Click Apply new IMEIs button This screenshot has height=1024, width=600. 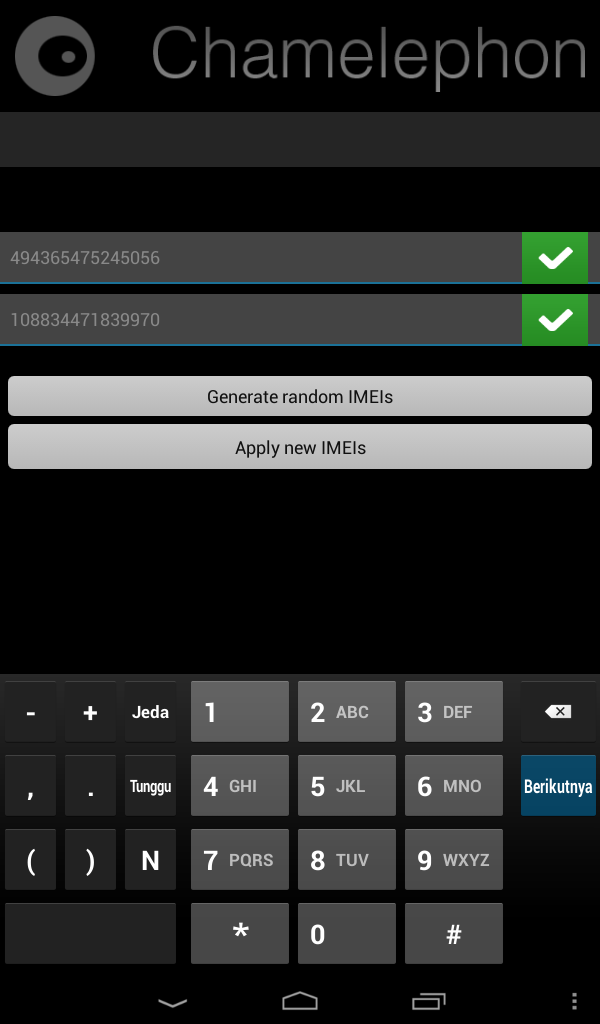click(x=300, y=447)
